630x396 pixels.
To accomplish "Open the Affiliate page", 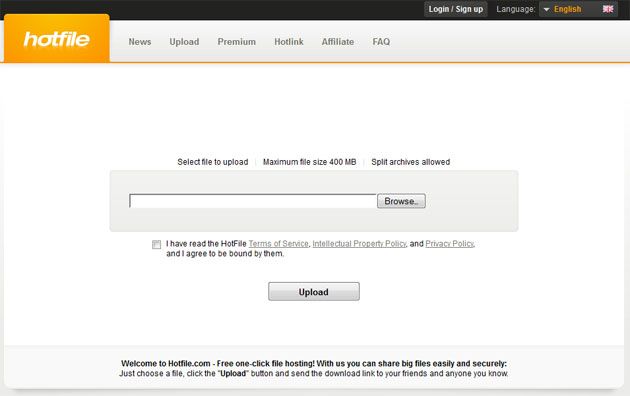I will click(338, 42).
